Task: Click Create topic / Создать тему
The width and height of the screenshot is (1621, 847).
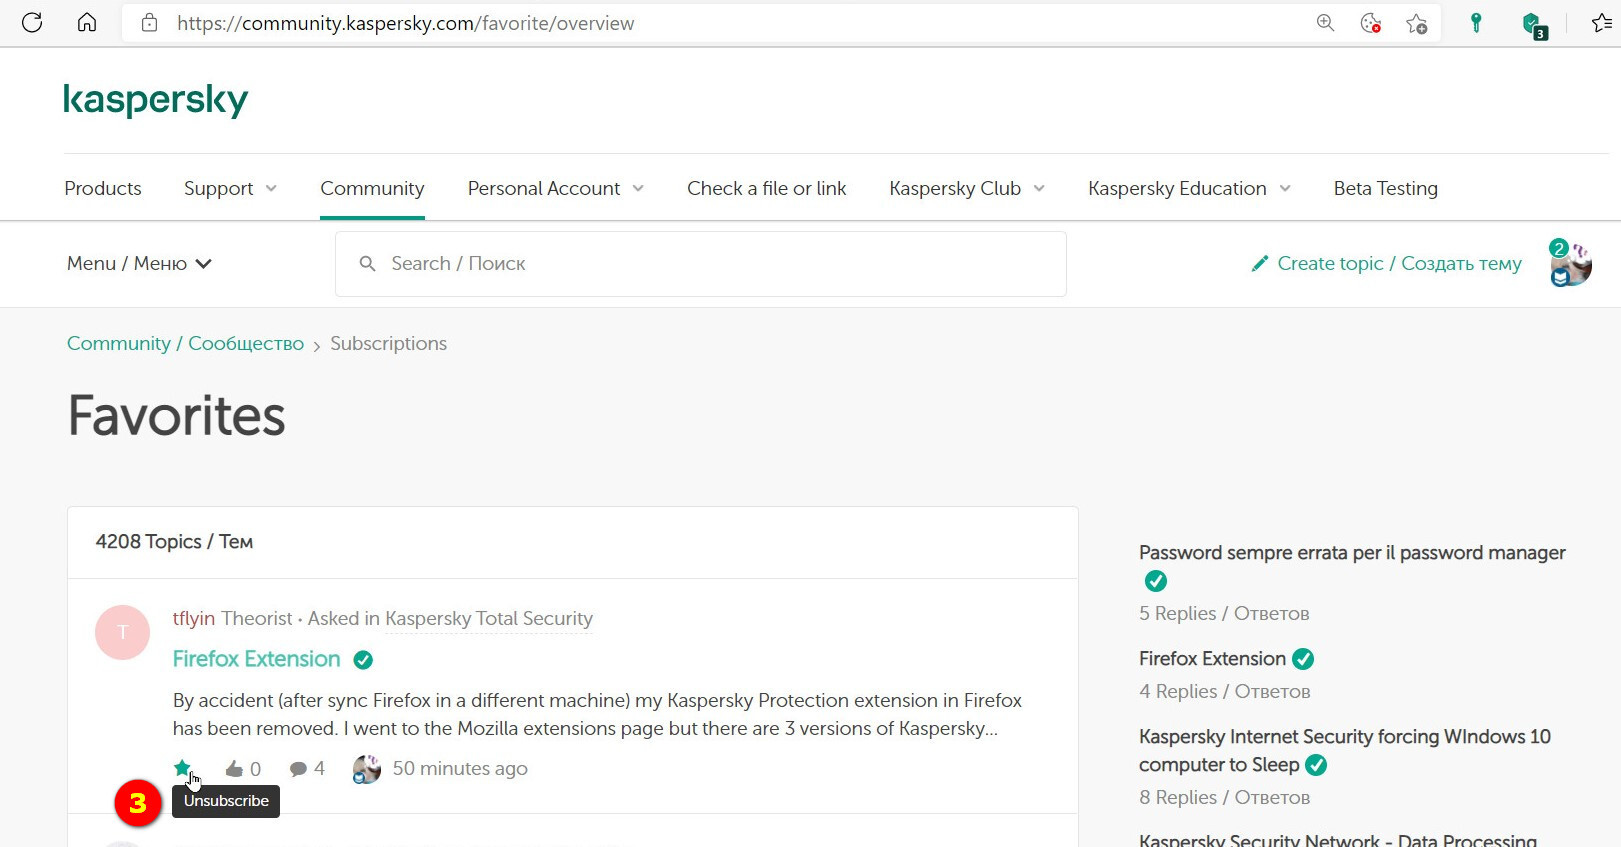Action: click(x=1386, y=263)
